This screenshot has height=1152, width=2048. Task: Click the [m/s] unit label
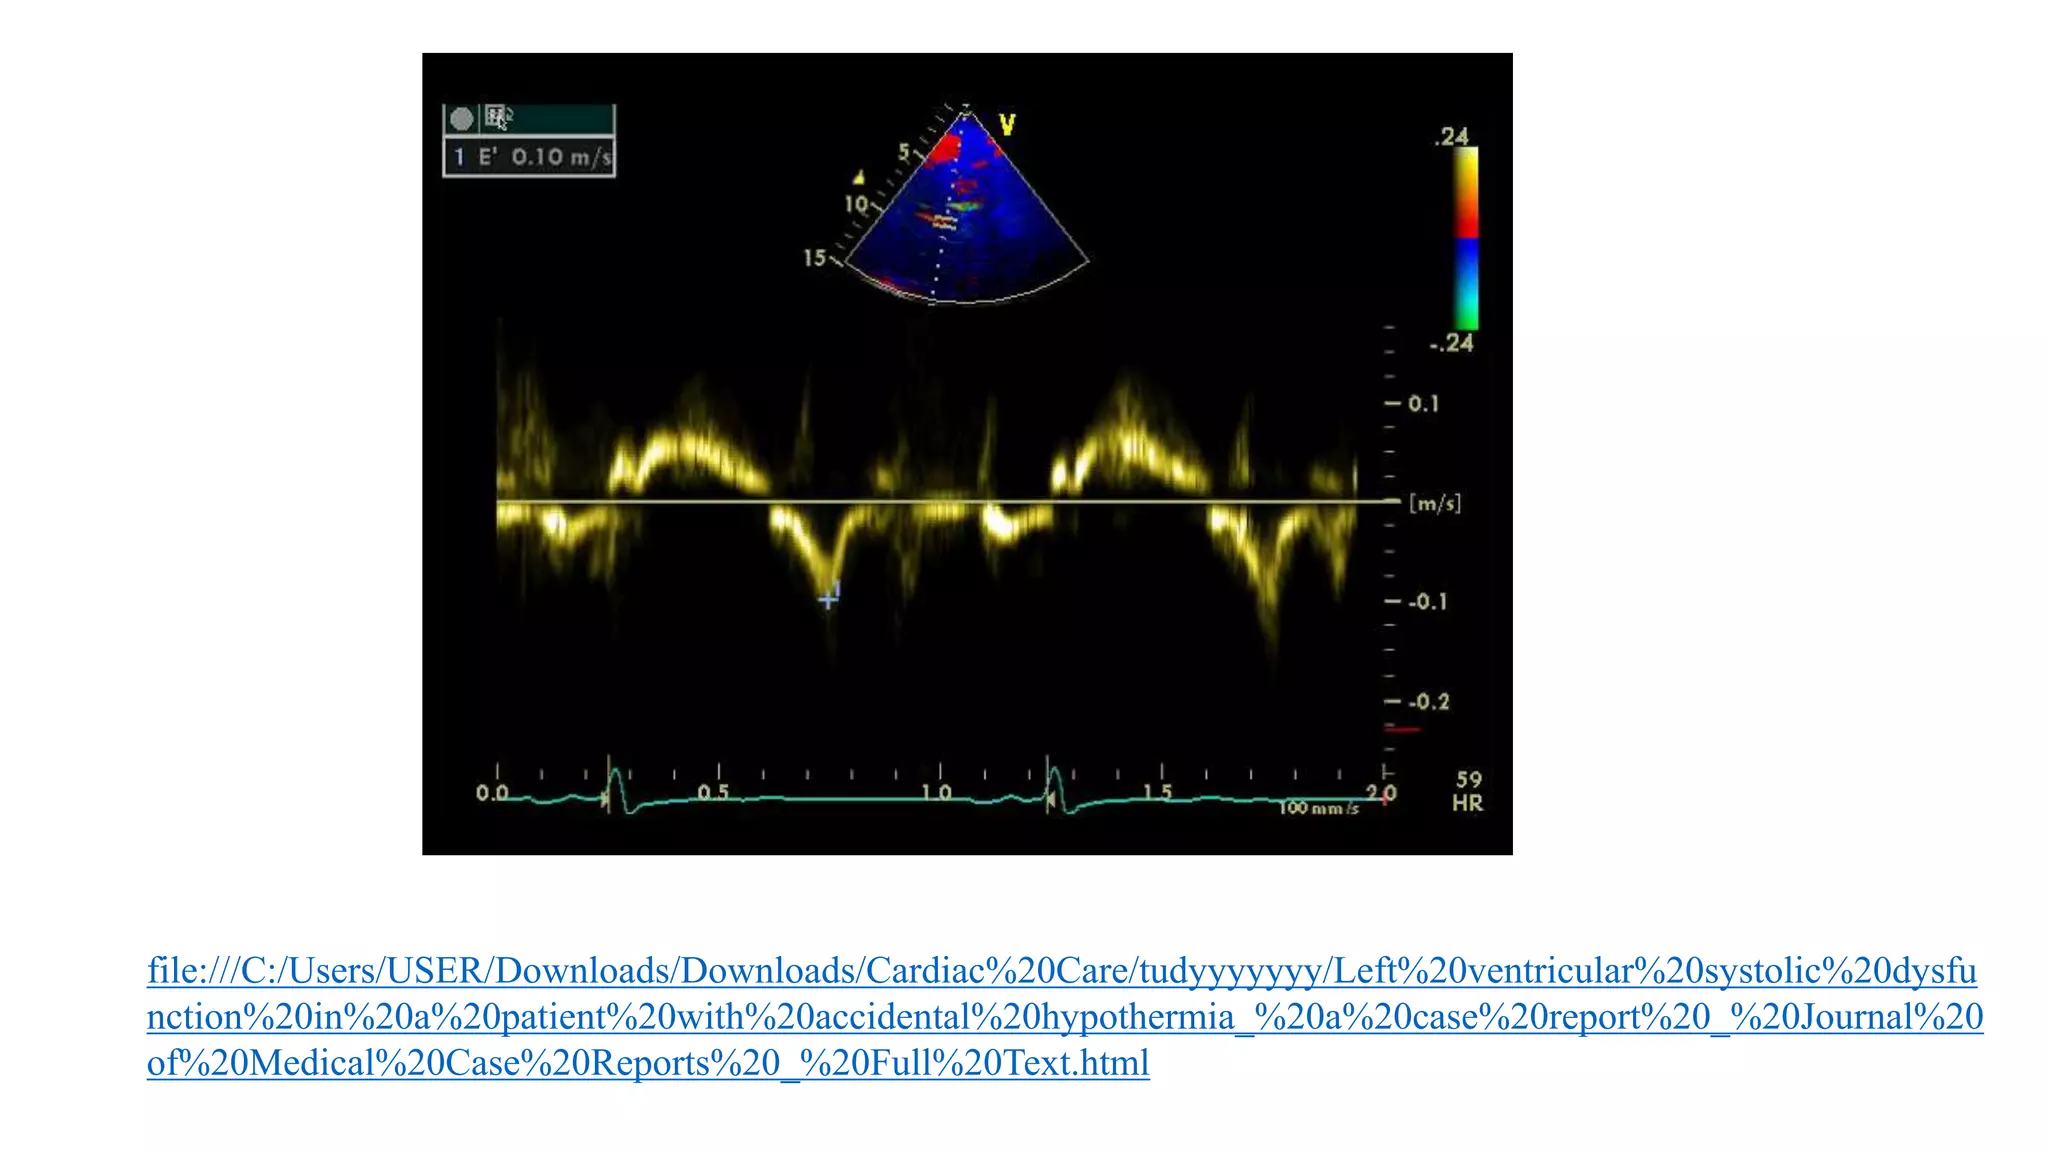point(1435,503)
